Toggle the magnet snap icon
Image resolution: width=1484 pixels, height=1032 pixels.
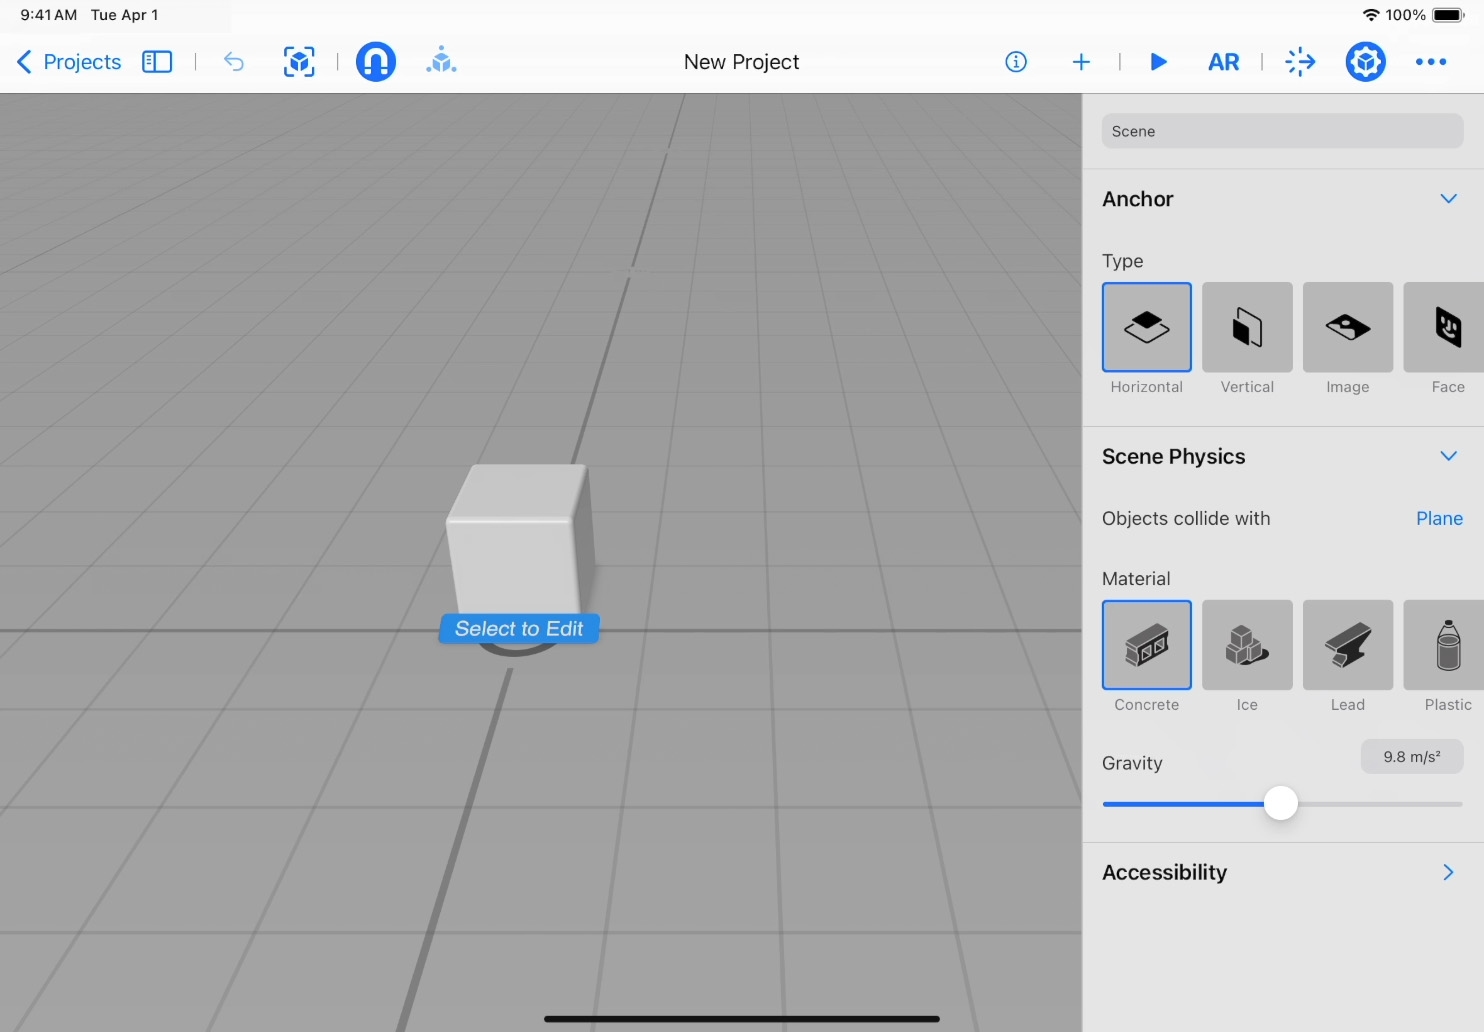[376, 62]
